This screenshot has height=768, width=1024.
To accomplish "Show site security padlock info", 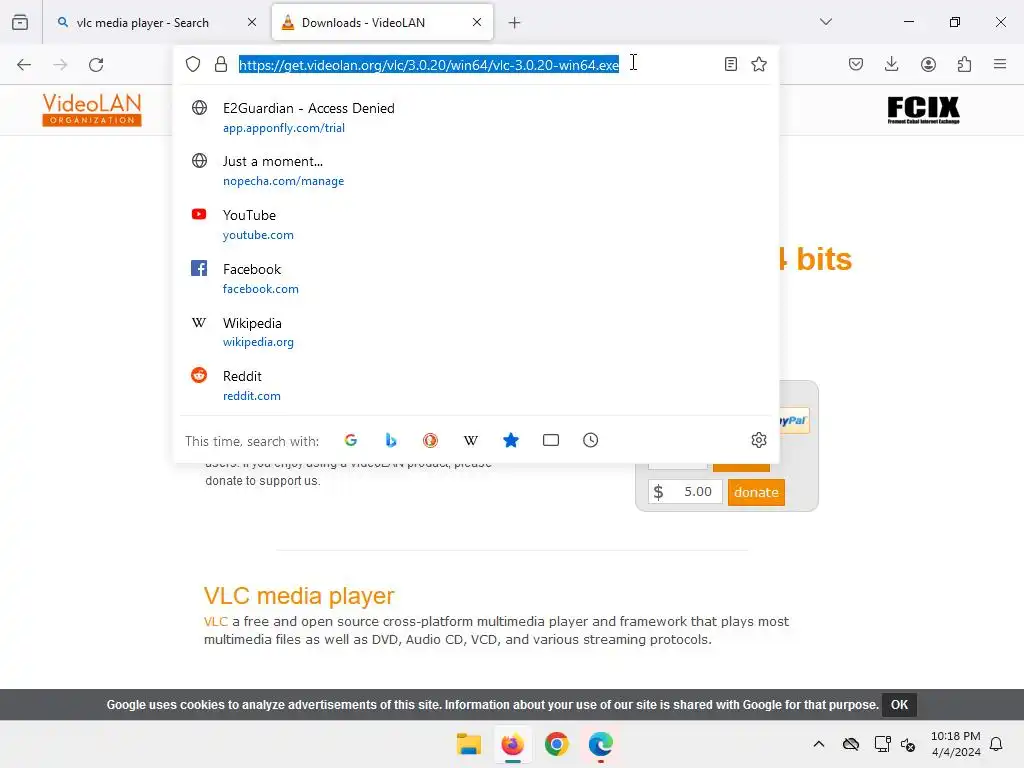I will (221, 64).
